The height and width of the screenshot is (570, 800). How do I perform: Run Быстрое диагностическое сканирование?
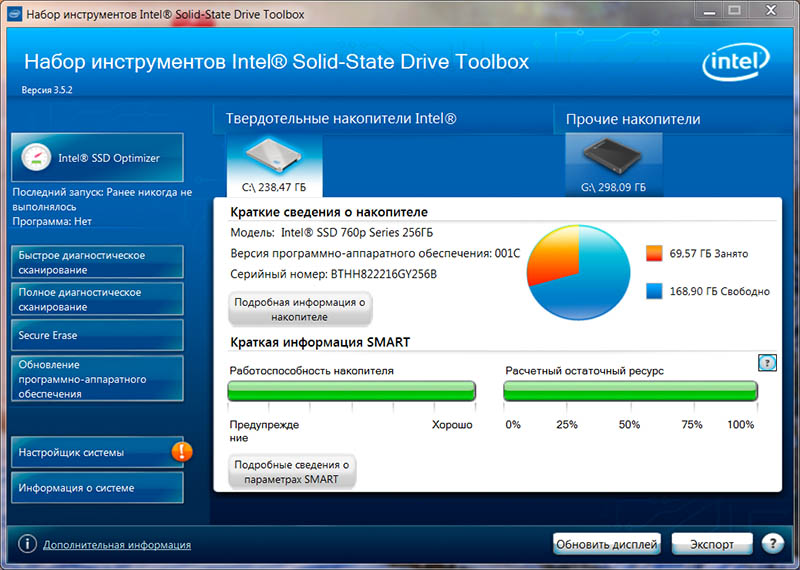97,262
